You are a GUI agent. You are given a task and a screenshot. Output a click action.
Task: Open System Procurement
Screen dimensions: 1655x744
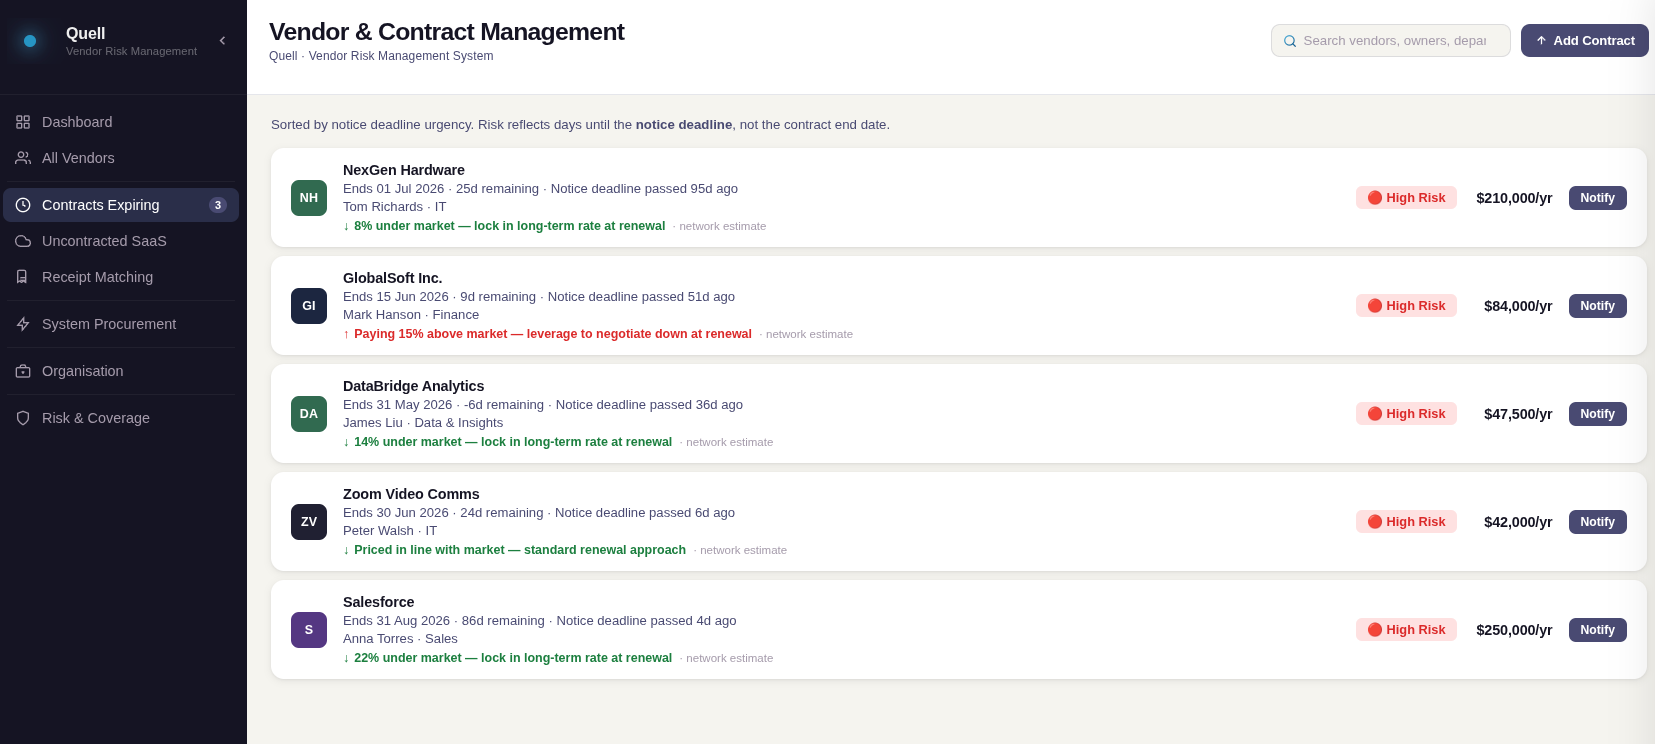[x=121, y=324]
